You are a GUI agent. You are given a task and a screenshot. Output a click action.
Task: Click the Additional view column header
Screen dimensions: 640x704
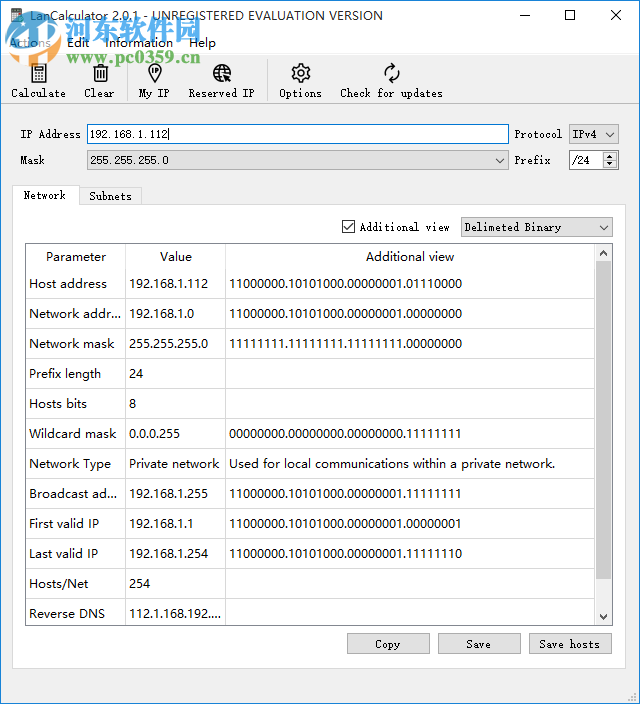410,257
